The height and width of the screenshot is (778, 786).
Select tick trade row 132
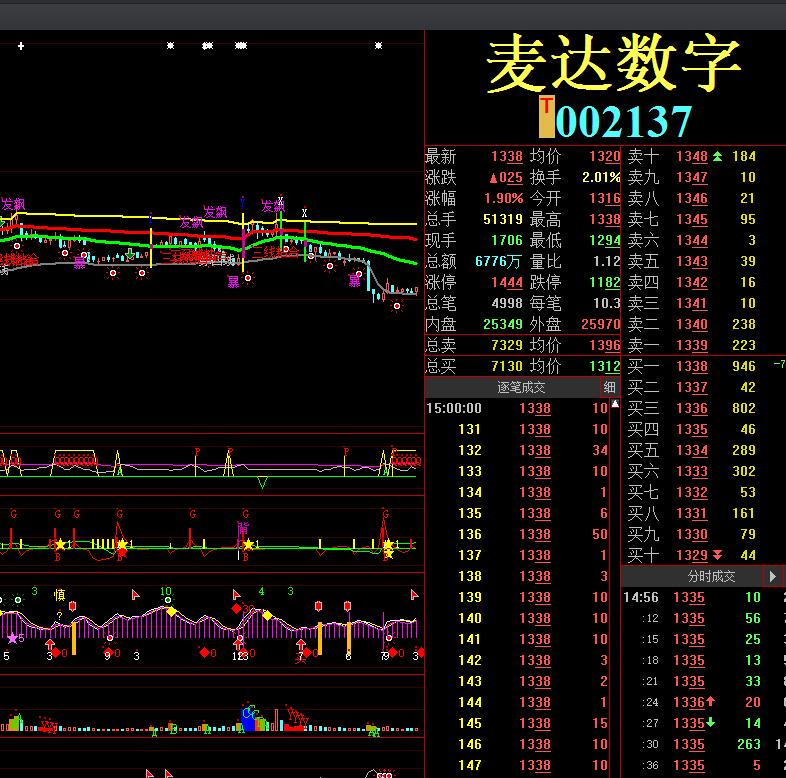(x=517, y=450)
